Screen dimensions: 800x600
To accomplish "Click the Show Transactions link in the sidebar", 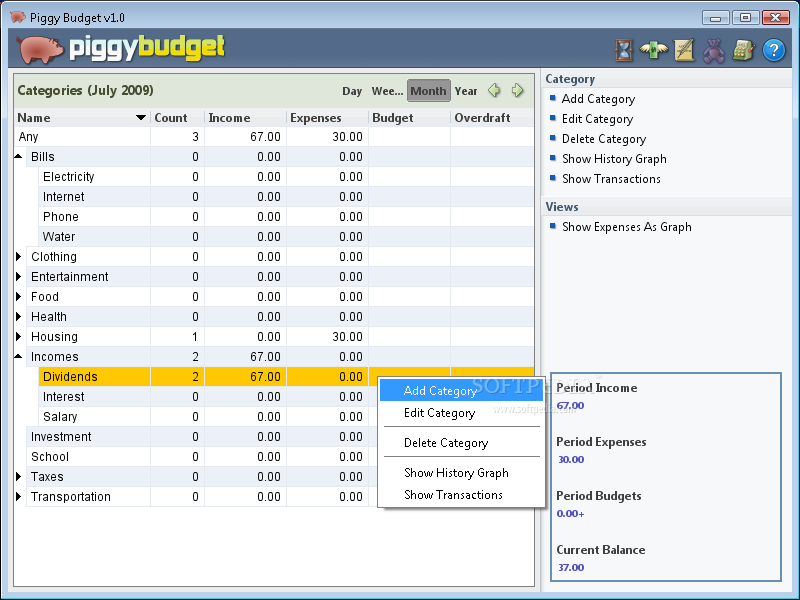I will coord(611,179).
